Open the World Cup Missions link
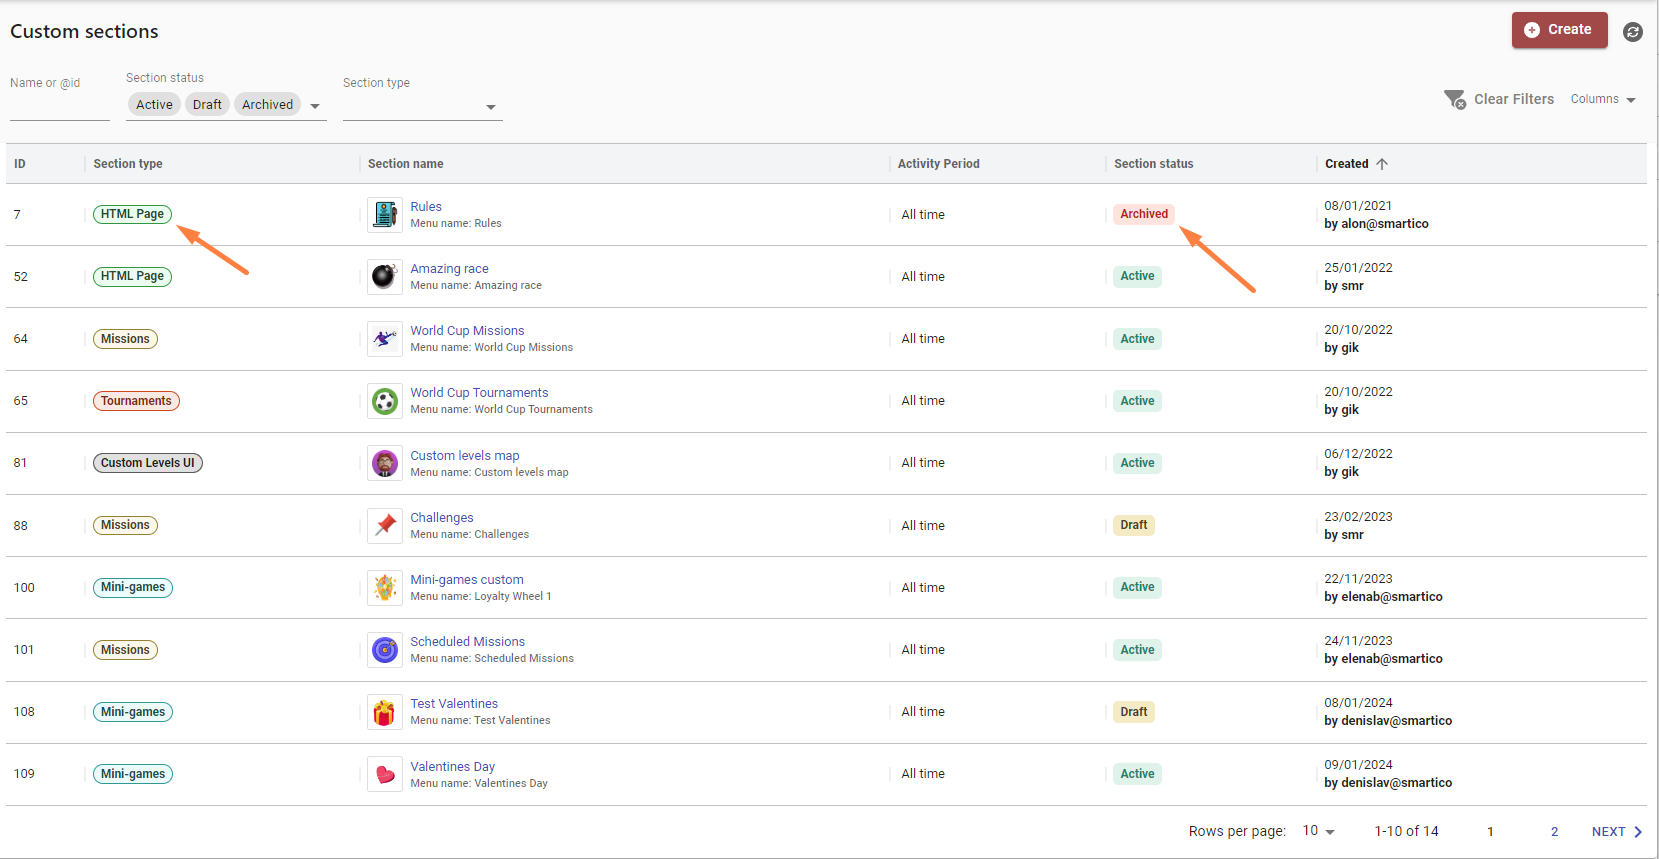 [467, 331]
